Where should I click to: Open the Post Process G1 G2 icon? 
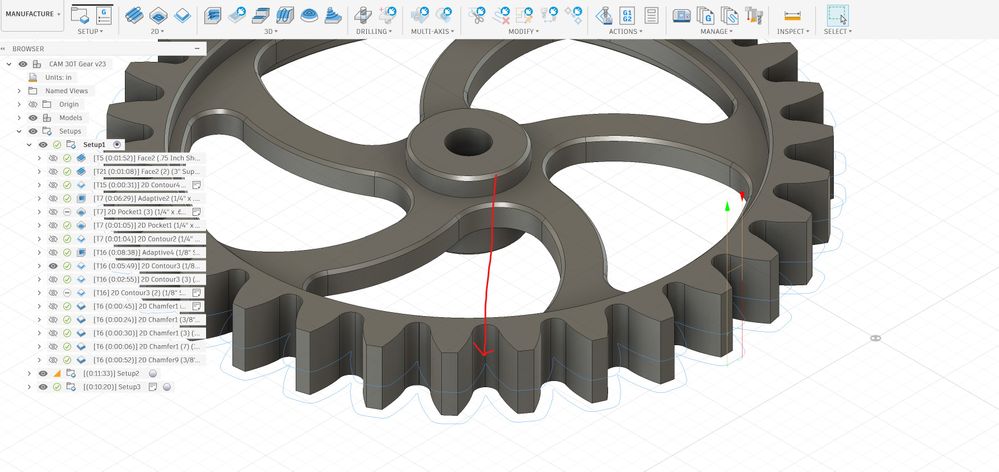point(627,15)
